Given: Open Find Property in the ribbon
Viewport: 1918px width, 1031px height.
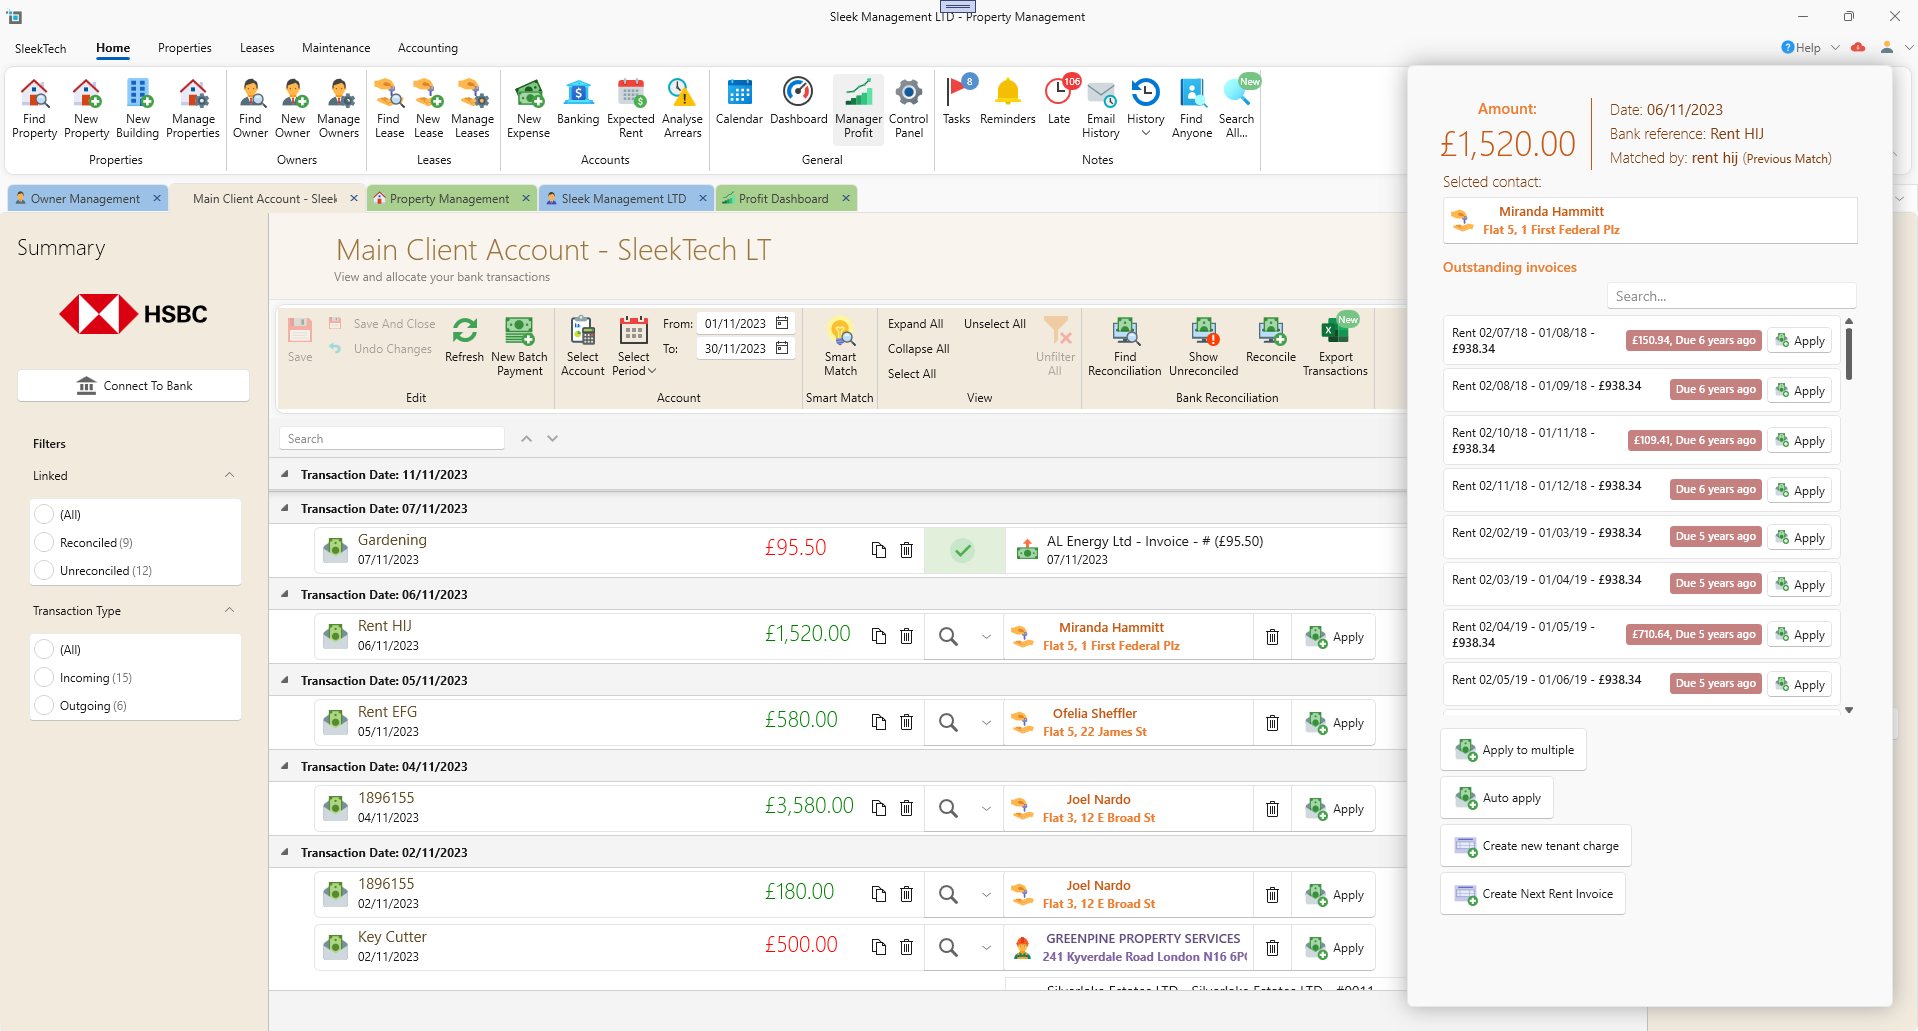Looking at the screenshot, I should click(x=35, y=108).
